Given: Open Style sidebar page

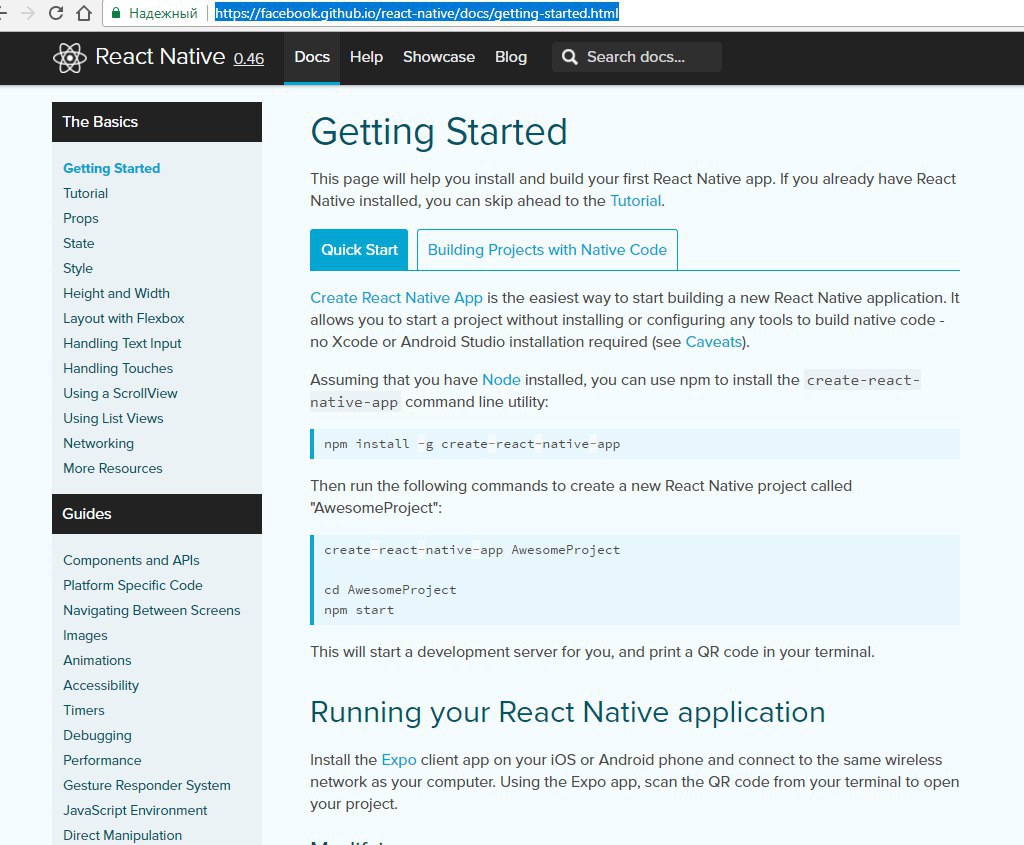Looking at the screenshot, I should (x=78, y=268).
